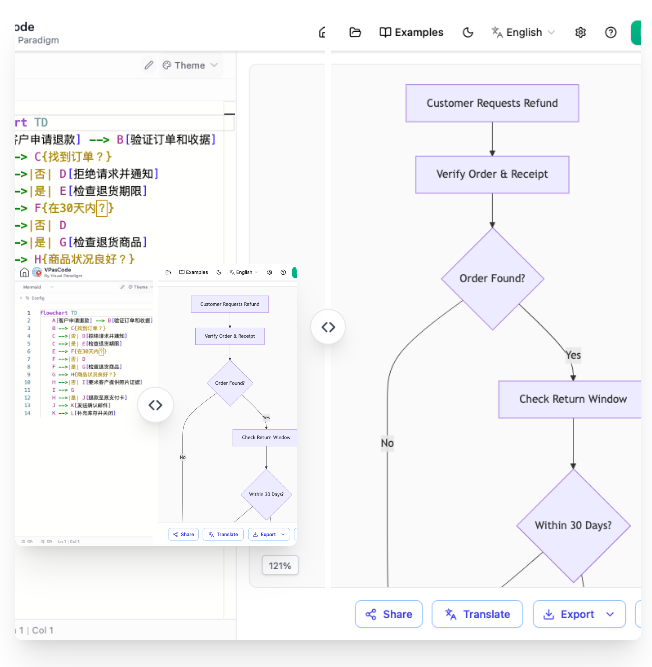Click Export button in inset thumbnail
This screenshot has height=667, width=652.
[269, 534]
